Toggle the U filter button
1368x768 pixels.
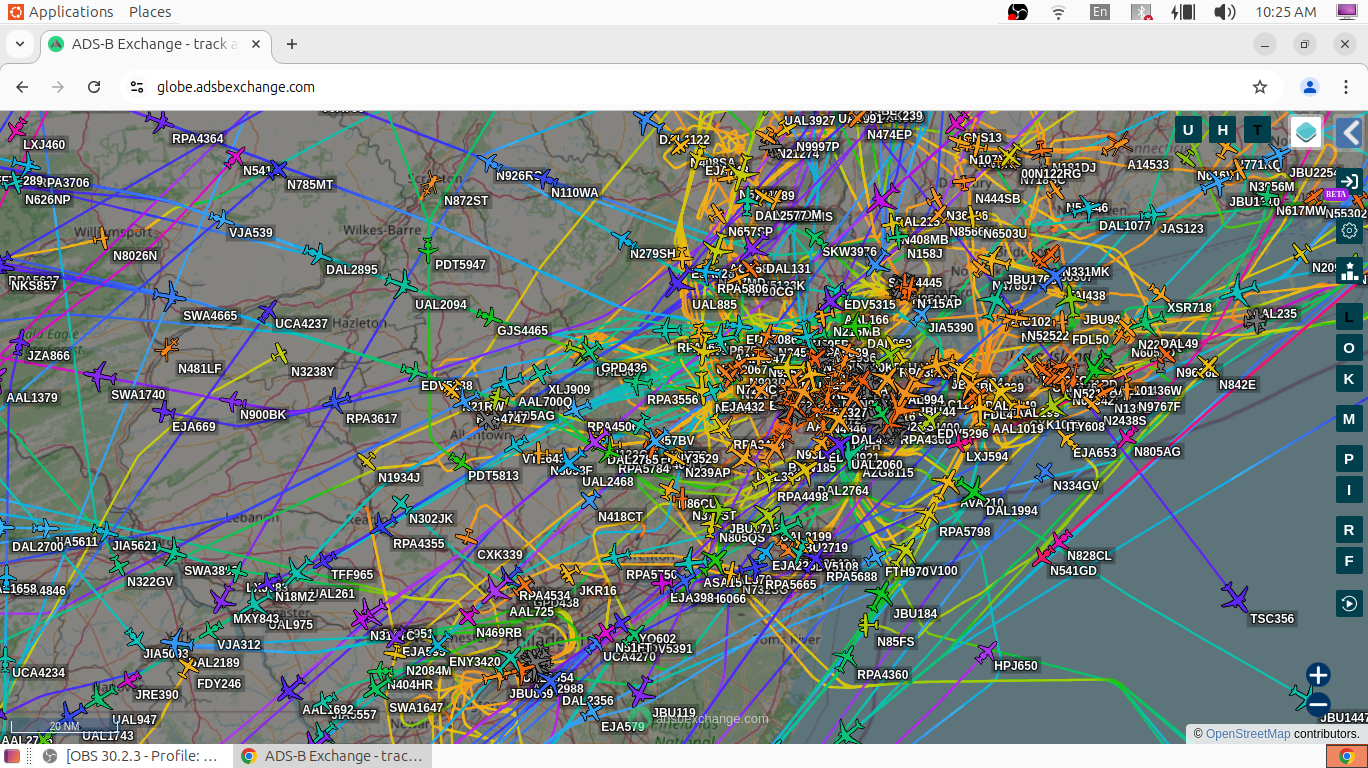[1188, 129]
